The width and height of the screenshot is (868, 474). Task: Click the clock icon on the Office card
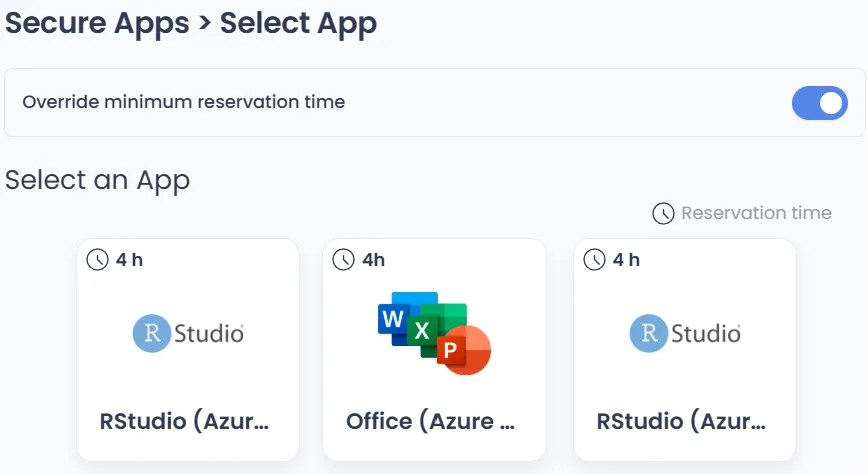point(344,260)
